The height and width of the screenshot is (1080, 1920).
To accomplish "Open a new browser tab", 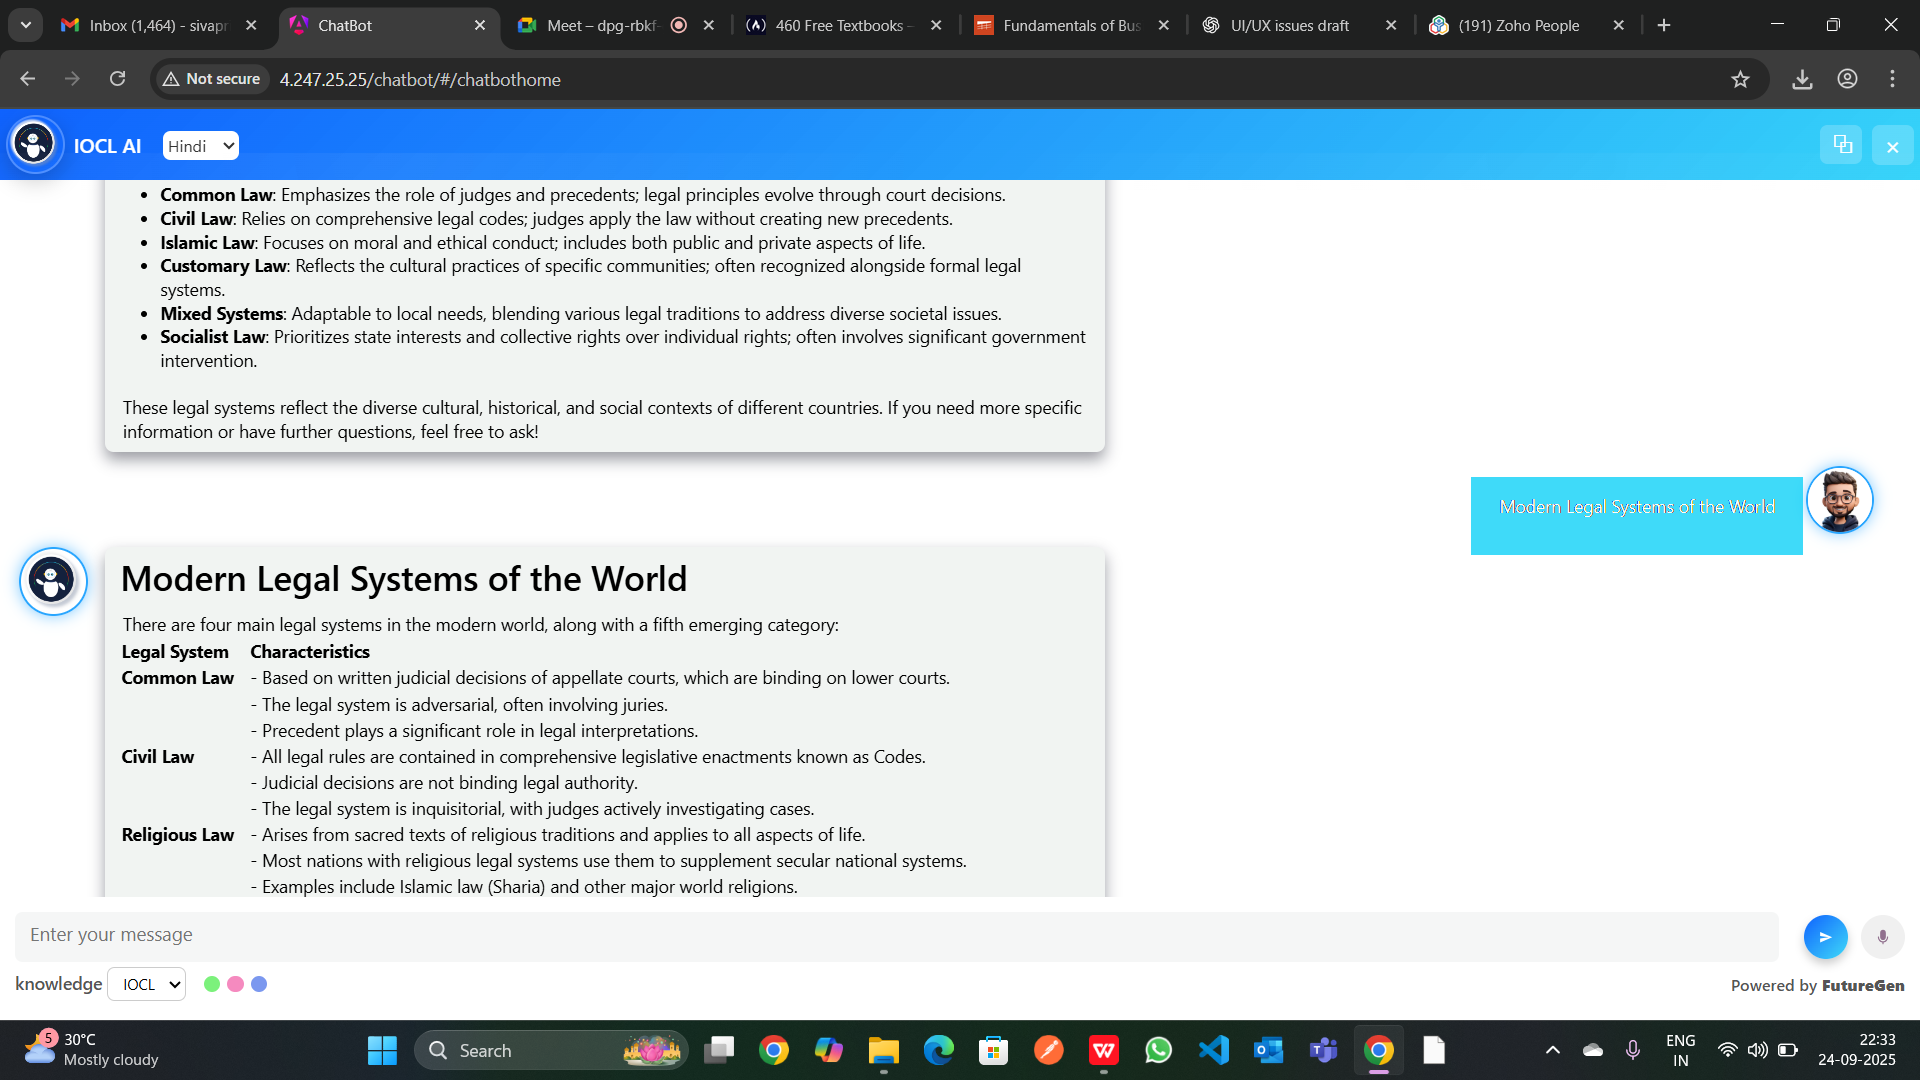I will tap(1664, 25).
